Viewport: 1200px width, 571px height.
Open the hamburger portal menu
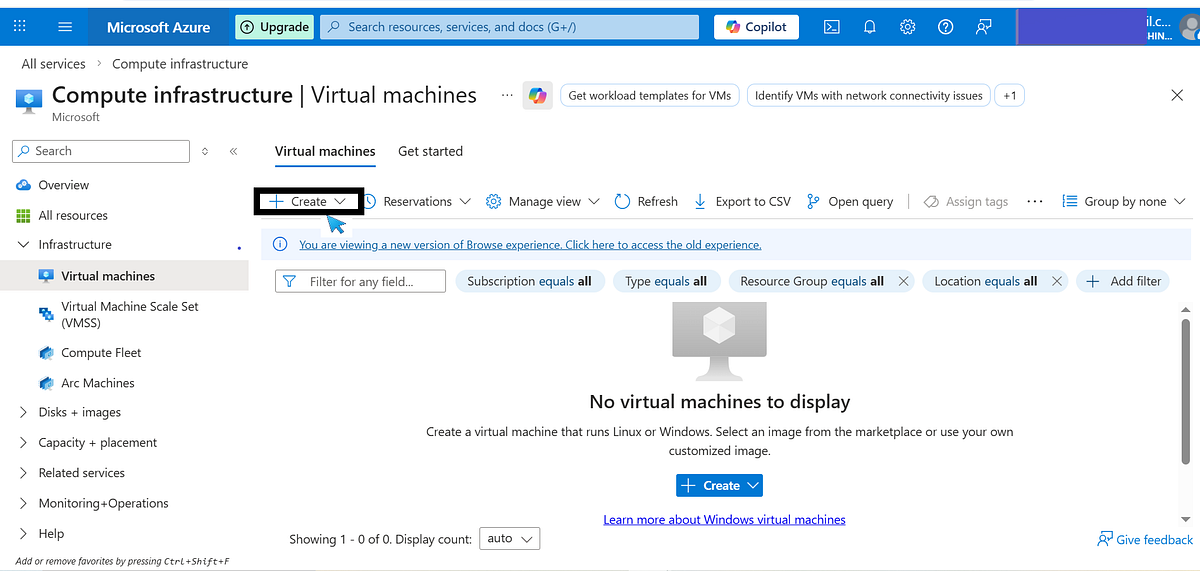(65, 27)
